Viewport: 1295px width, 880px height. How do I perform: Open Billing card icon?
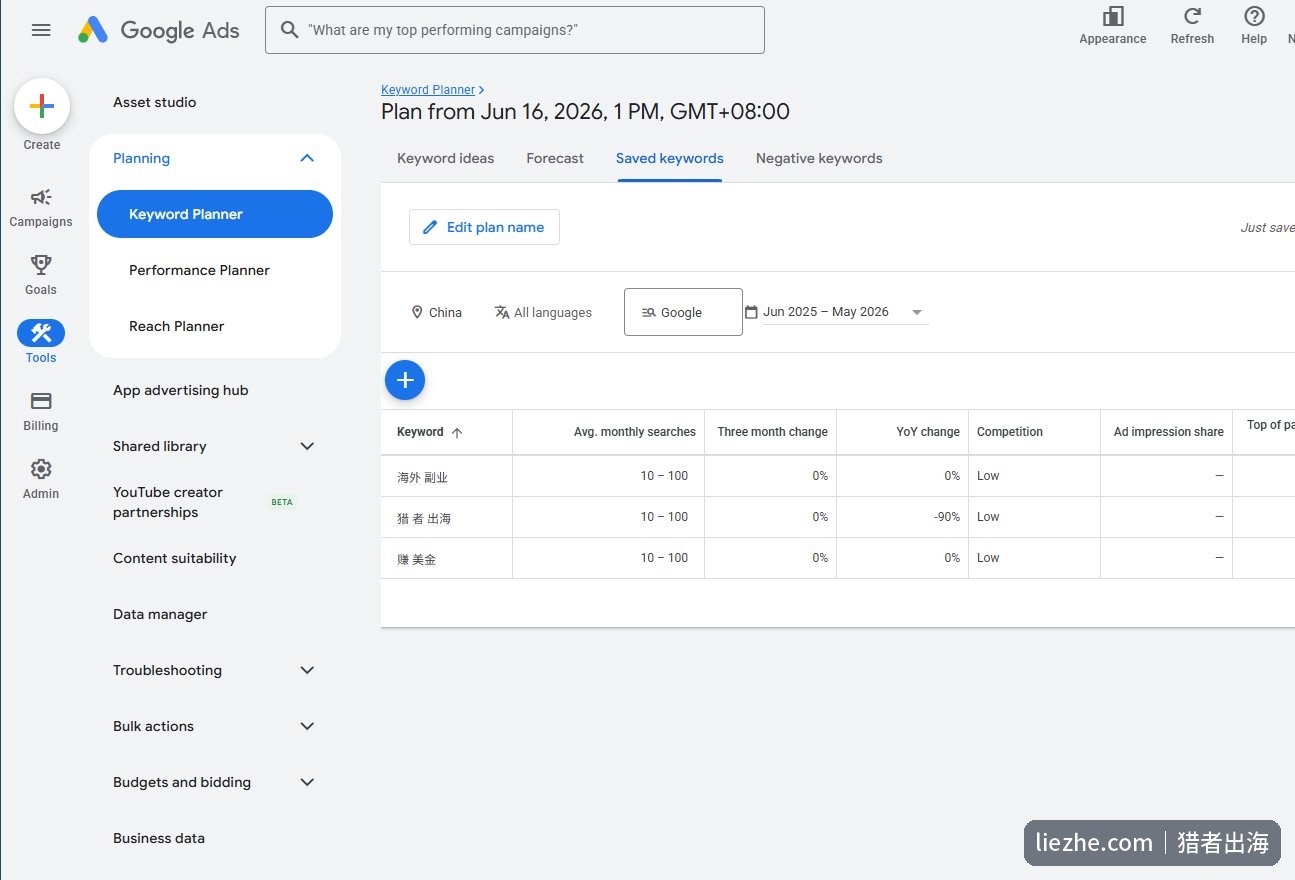tap(41, 401)
